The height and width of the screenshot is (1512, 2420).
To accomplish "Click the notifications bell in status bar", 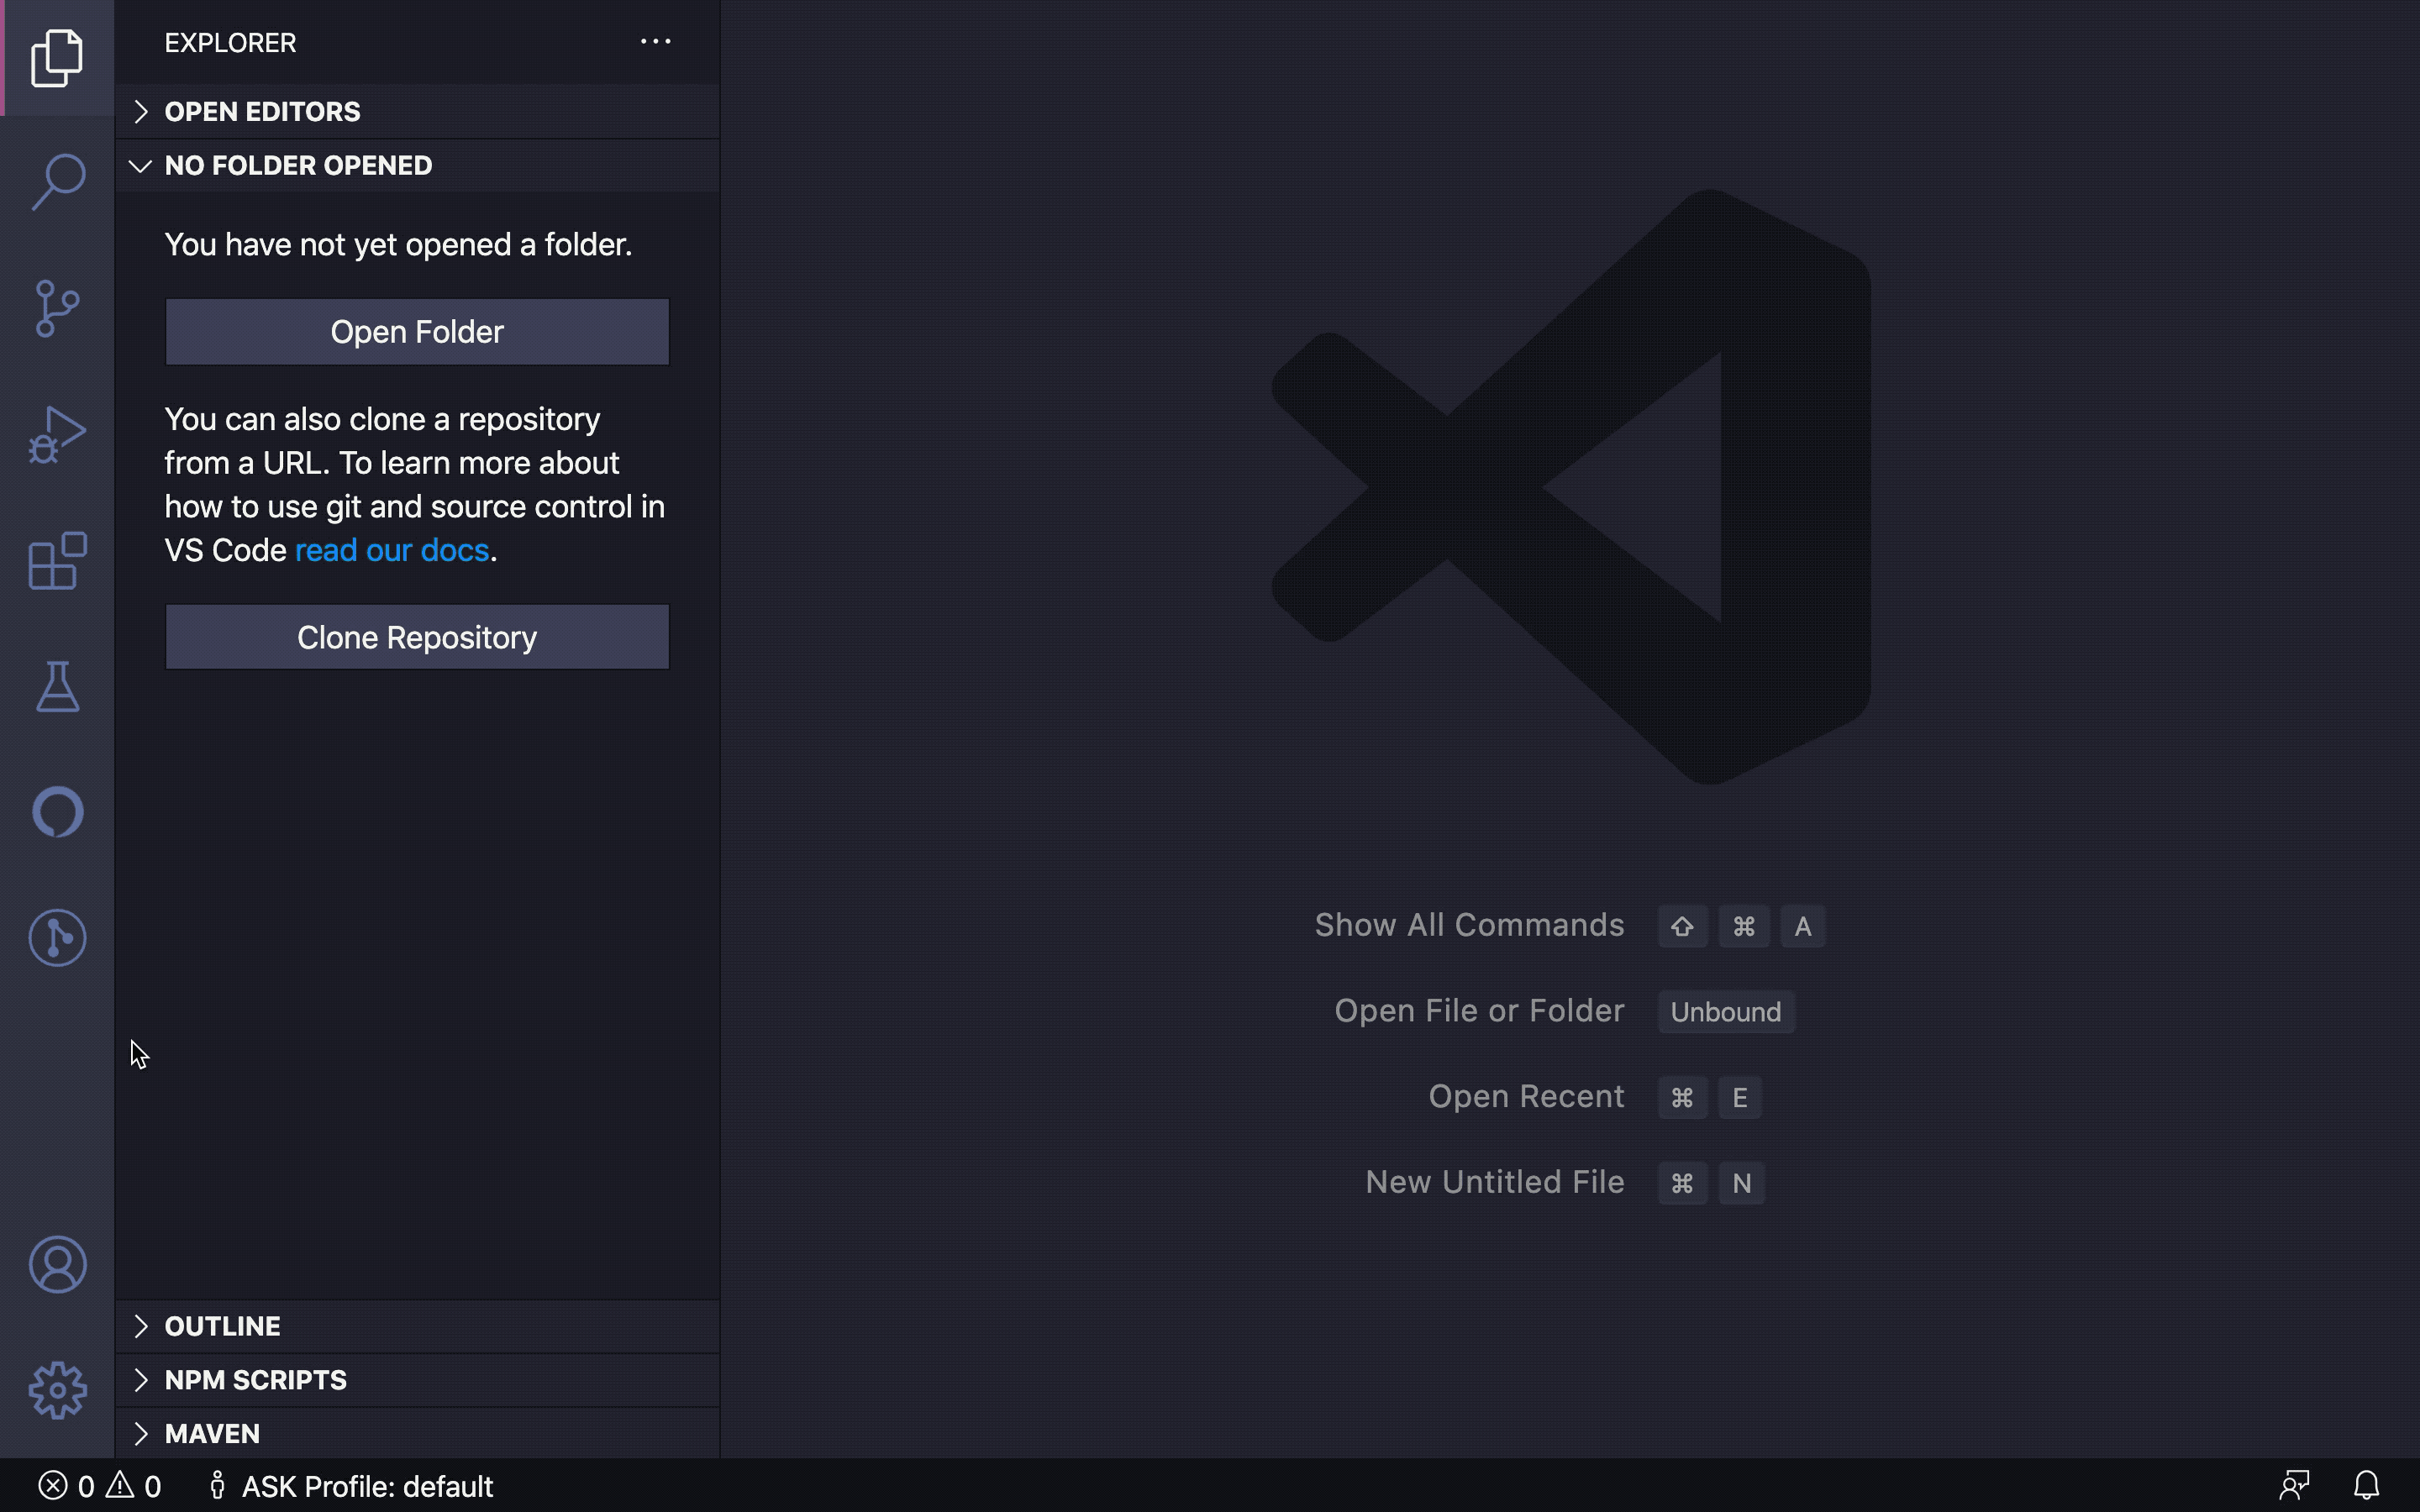I will pos(2366,1485).
